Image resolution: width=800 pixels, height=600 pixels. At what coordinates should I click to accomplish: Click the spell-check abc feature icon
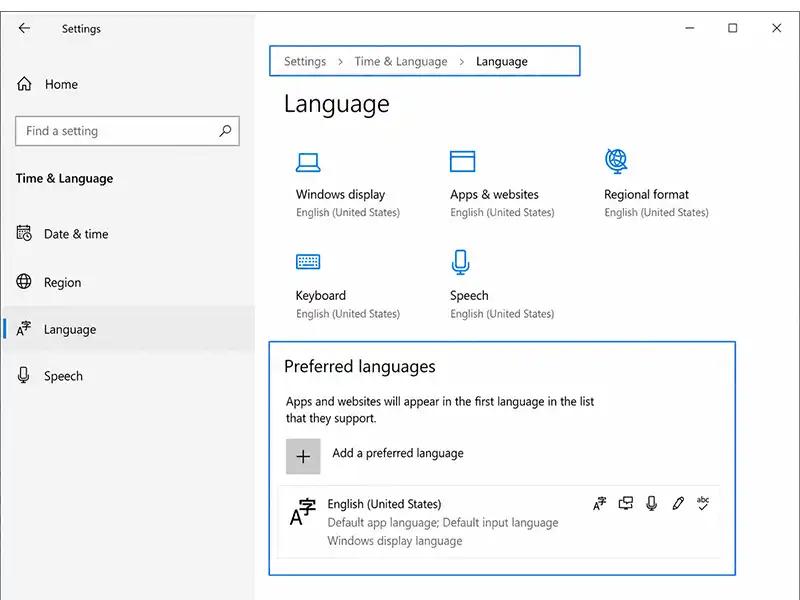coord(703,503)
